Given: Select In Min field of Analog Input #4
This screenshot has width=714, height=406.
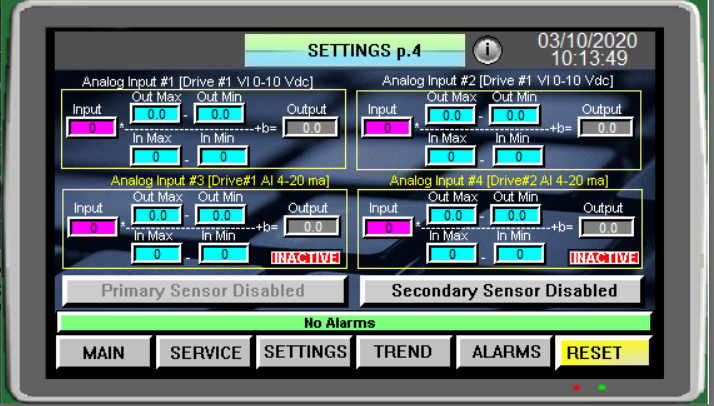Looking at the screenshot, I should 517,253.
